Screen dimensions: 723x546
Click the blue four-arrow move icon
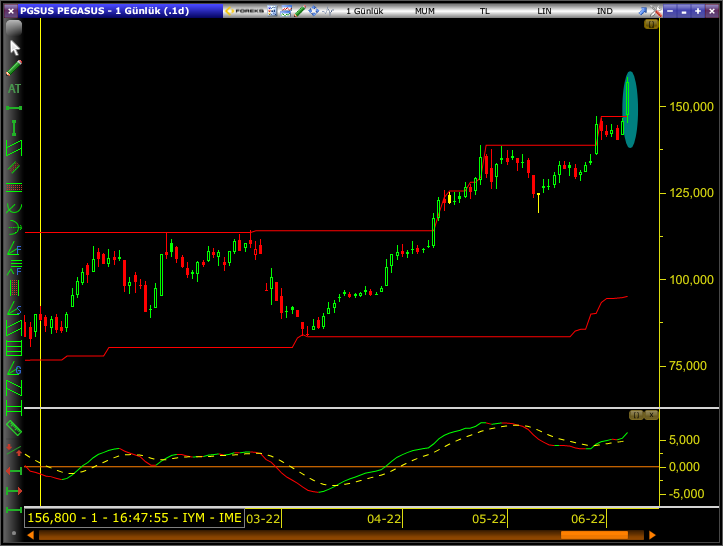pyautogui.click(x=314, y=11)
